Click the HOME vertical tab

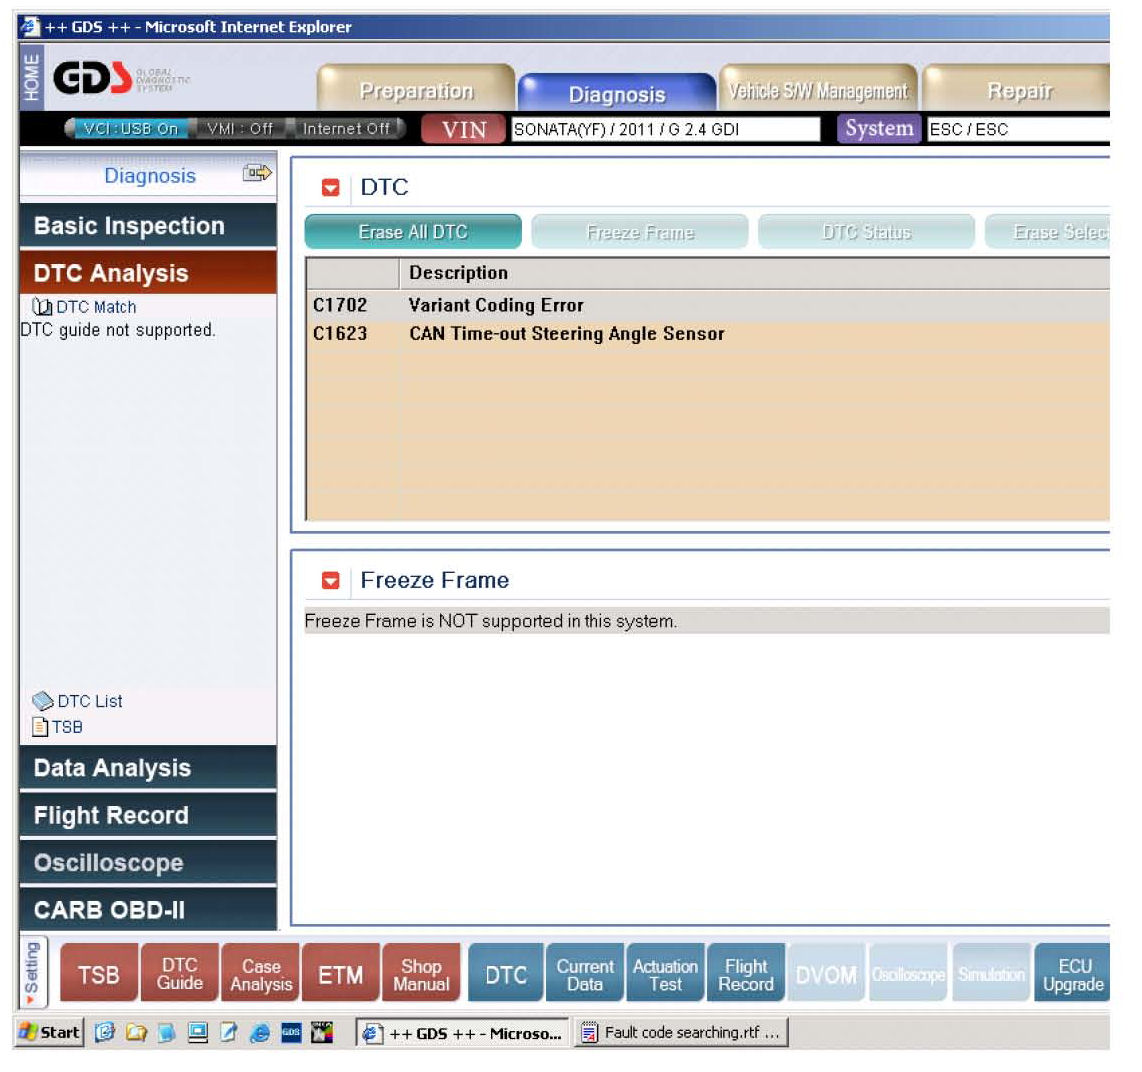tap(31, 77)
